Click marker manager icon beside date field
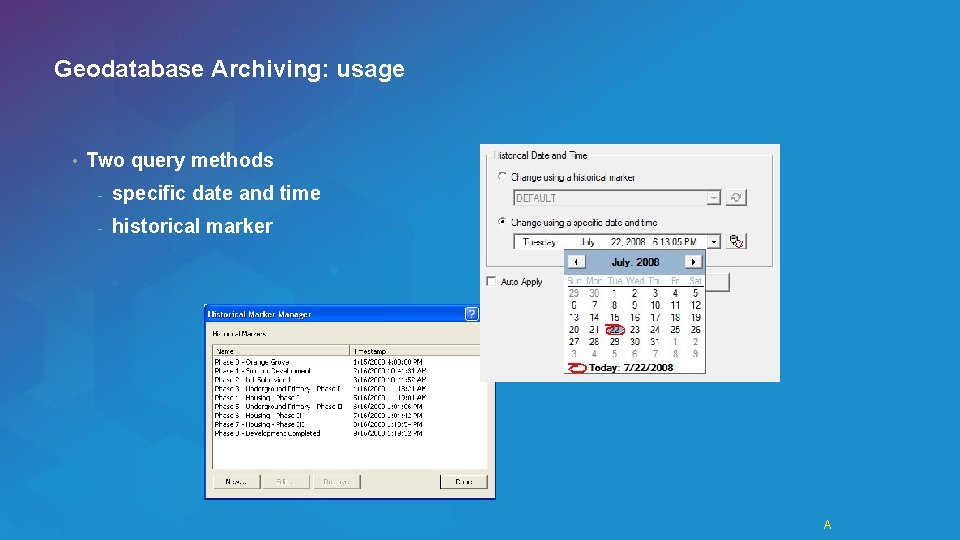960x540 pixels. click(736, 241)
